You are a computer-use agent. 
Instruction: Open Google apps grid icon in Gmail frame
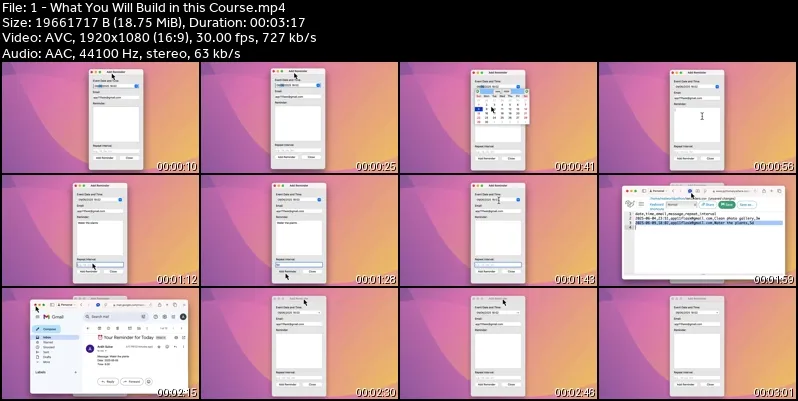pos(174,317)
